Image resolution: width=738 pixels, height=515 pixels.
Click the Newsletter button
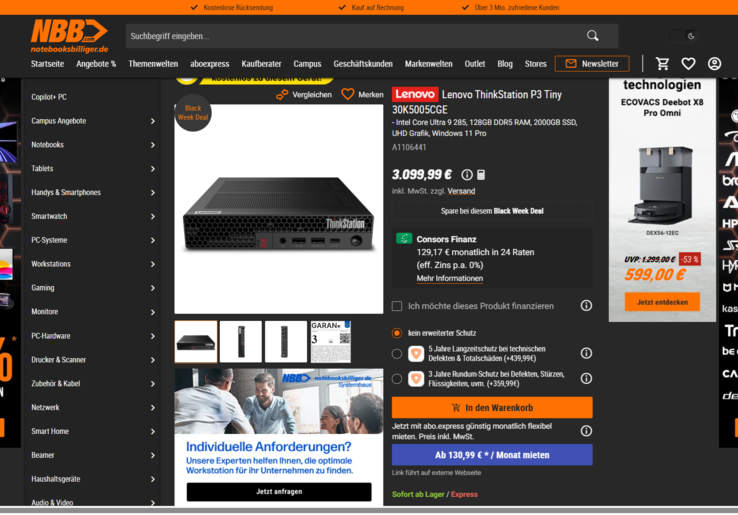pos(592,64)
